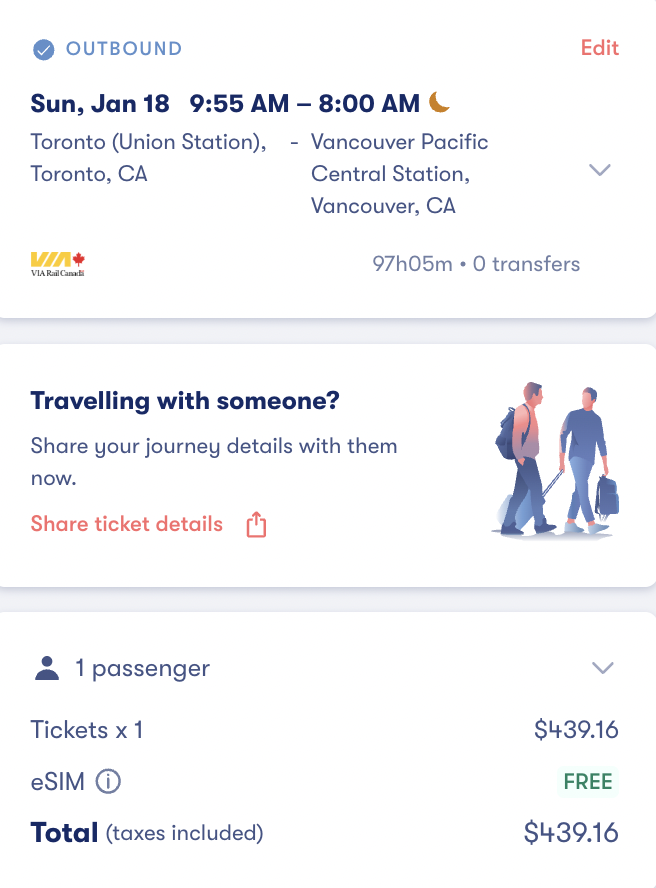Image resolution: width=656 pixels, height=888 pixels.
Task: Select the VIA Rail Canada logo
Action: coord(57,263)
